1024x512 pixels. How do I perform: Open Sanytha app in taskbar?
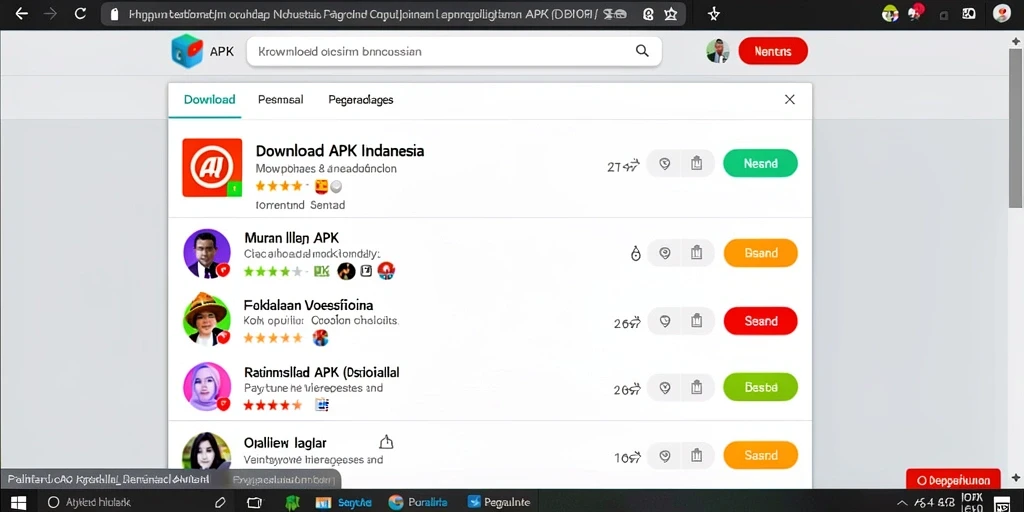coord(344,502)
